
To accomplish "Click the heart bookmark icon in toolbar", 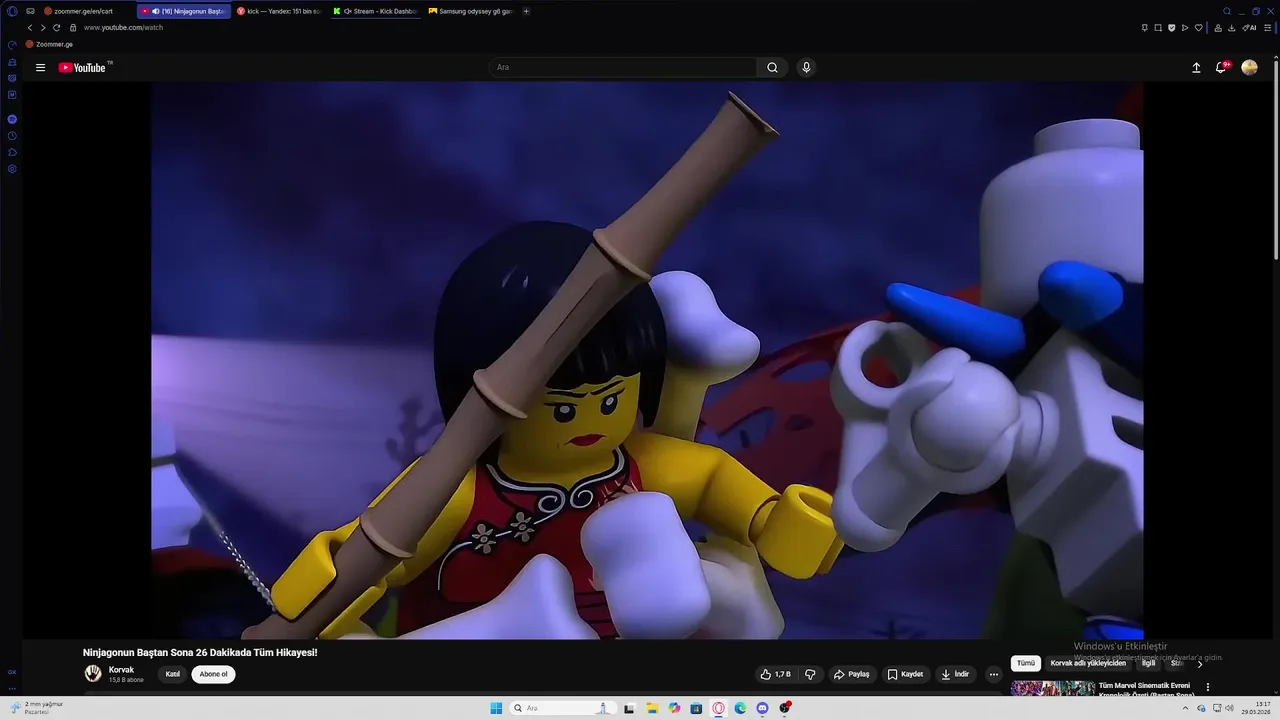I will tap(1199, 28).
